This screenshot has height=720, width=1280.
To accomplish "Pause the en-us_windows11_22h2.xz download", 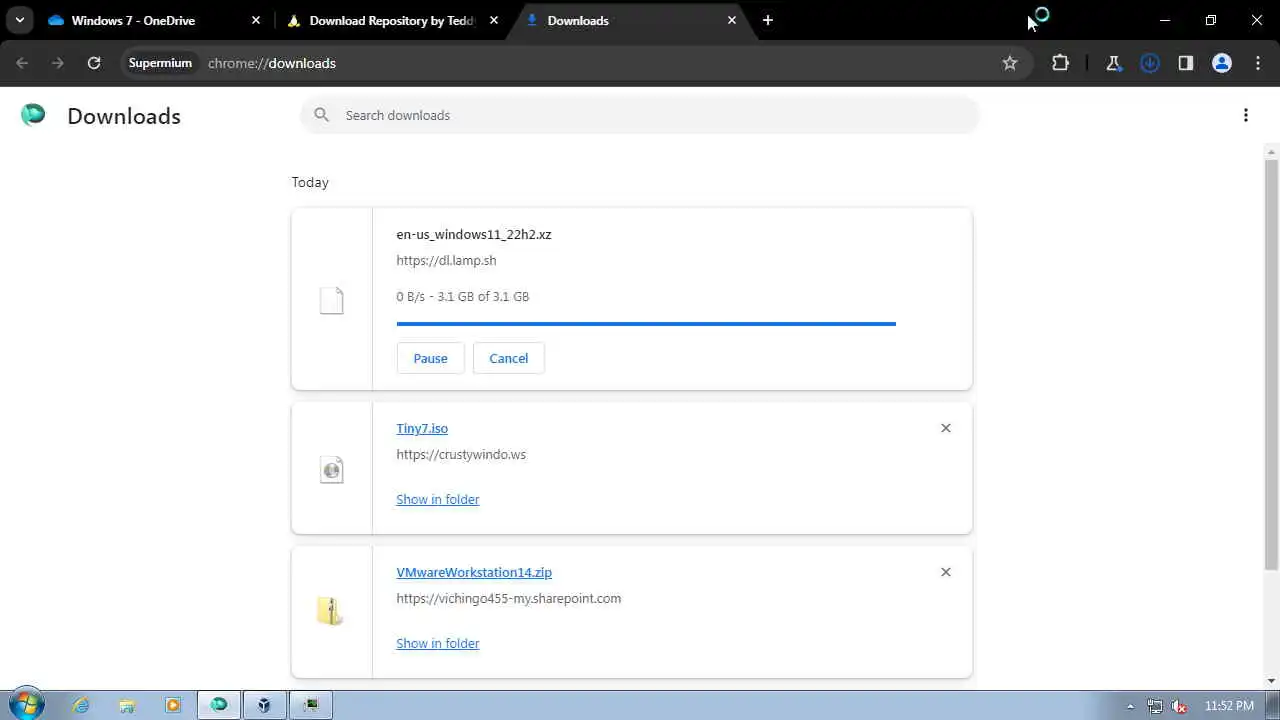I will [430, 358].
